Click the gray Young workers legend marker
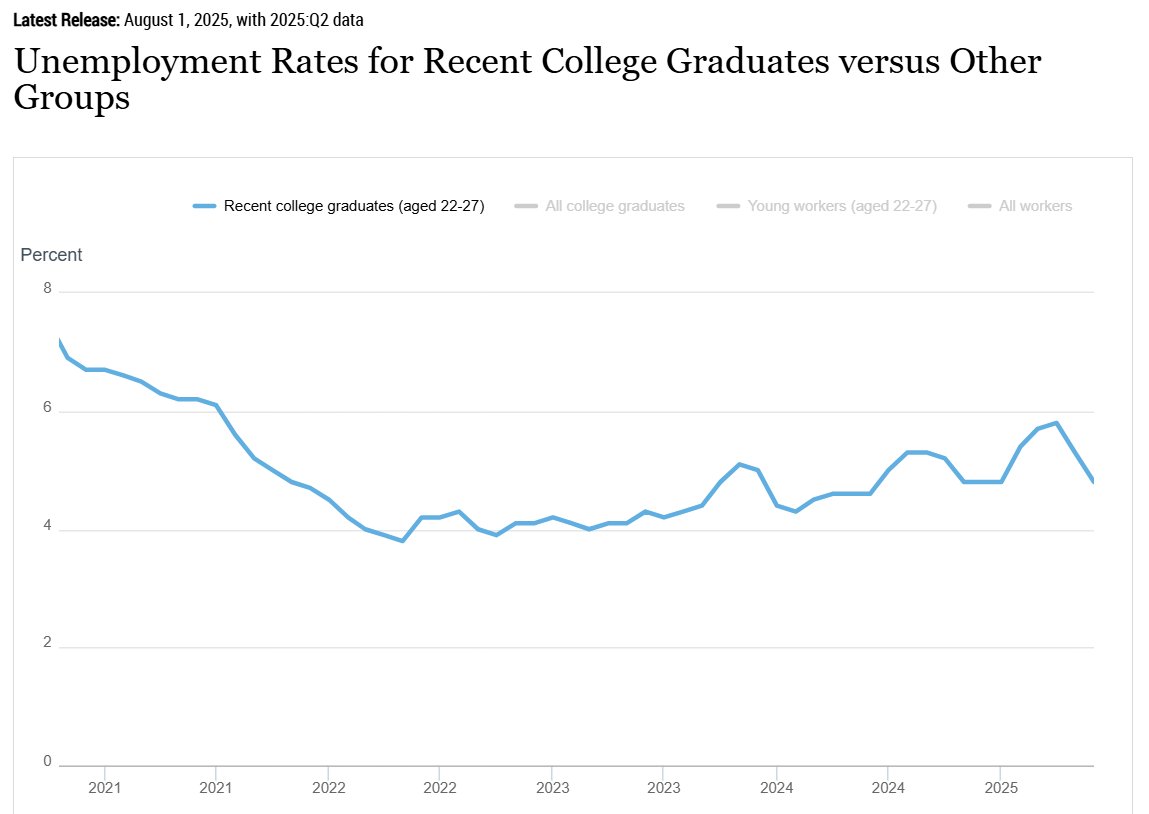The height and width of the screenshot is (814, 1149). (728, 207)
